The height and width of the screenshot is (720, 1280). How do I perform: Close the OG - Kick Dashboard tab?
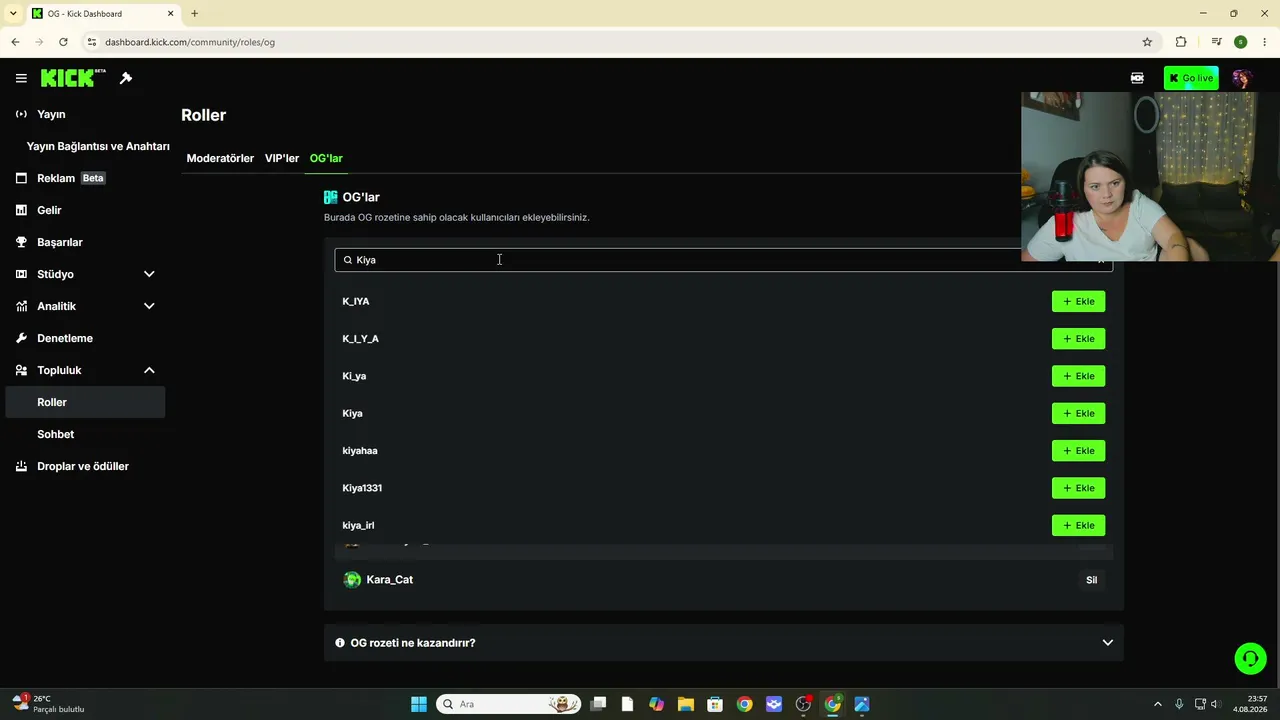170,14
